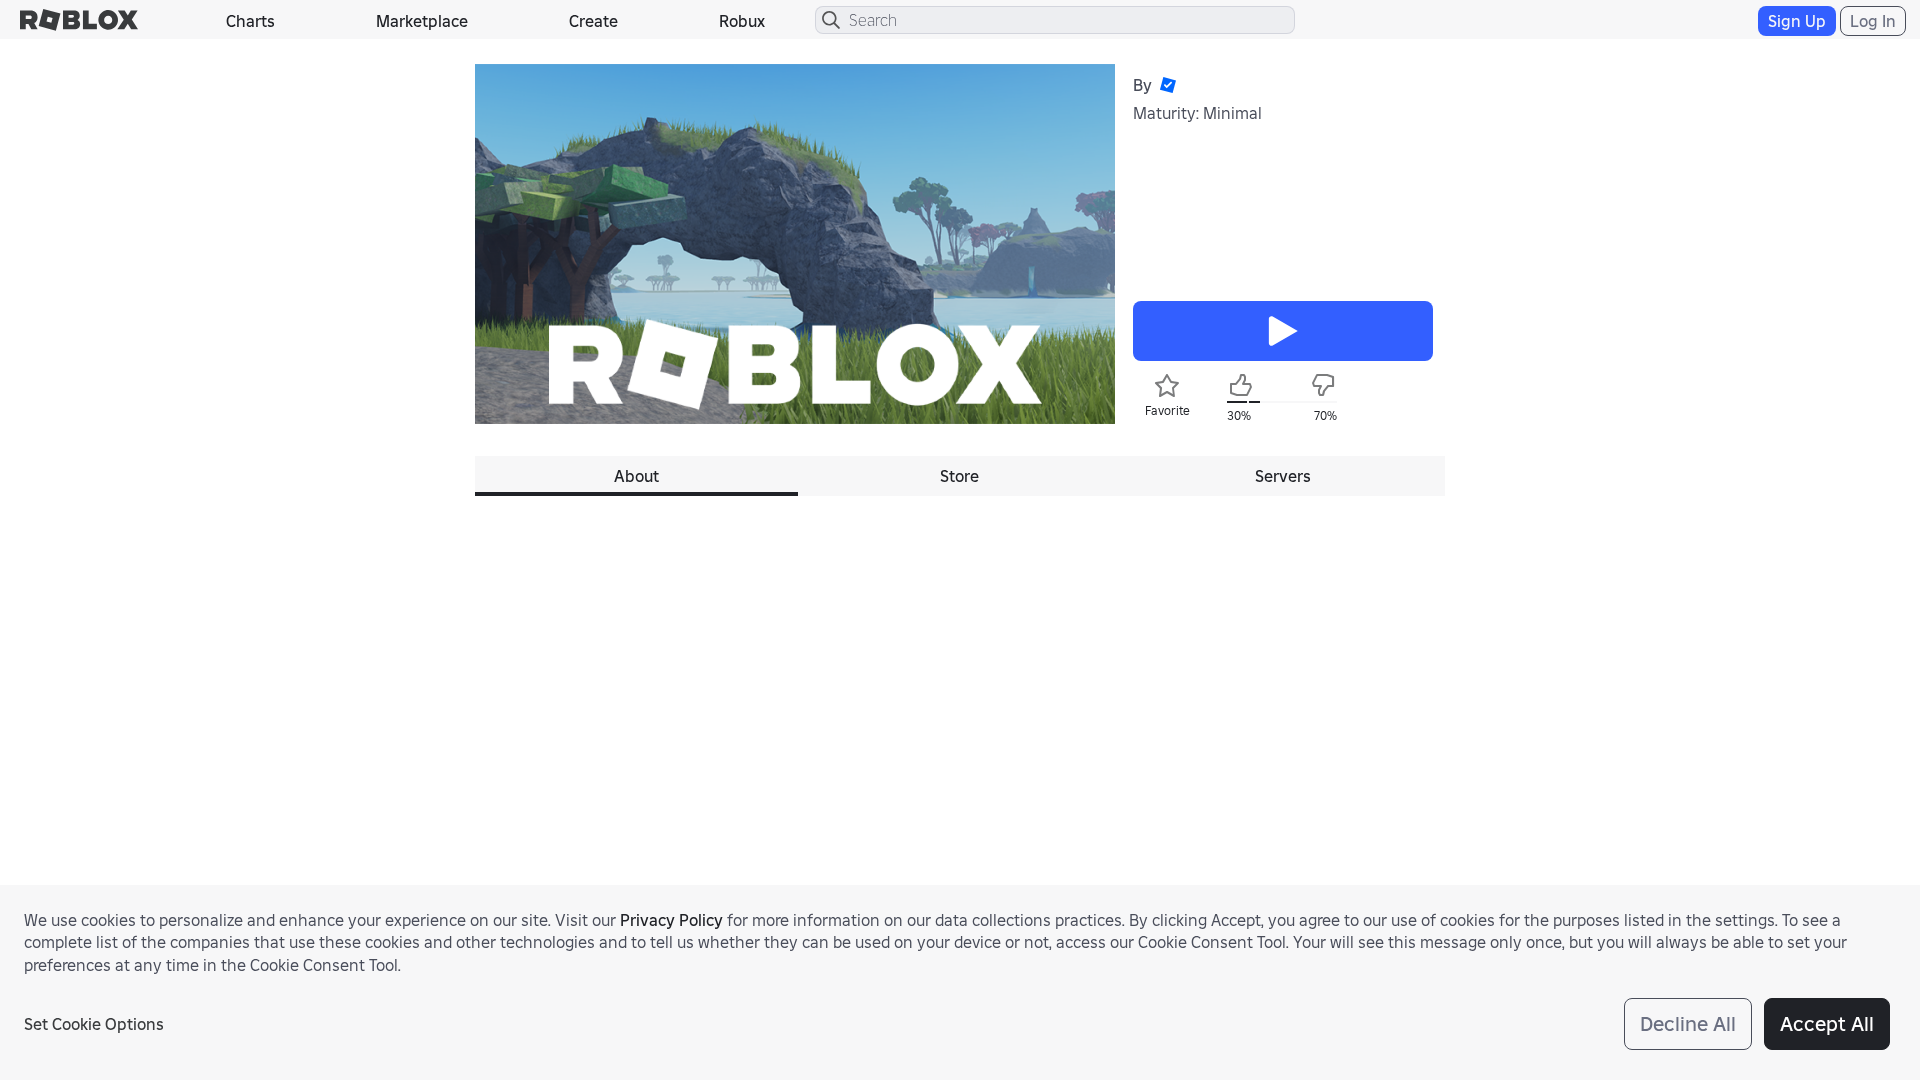The image size is (1920, 1080).
Task: Open the Robux page
Action: tap(741, 20)
